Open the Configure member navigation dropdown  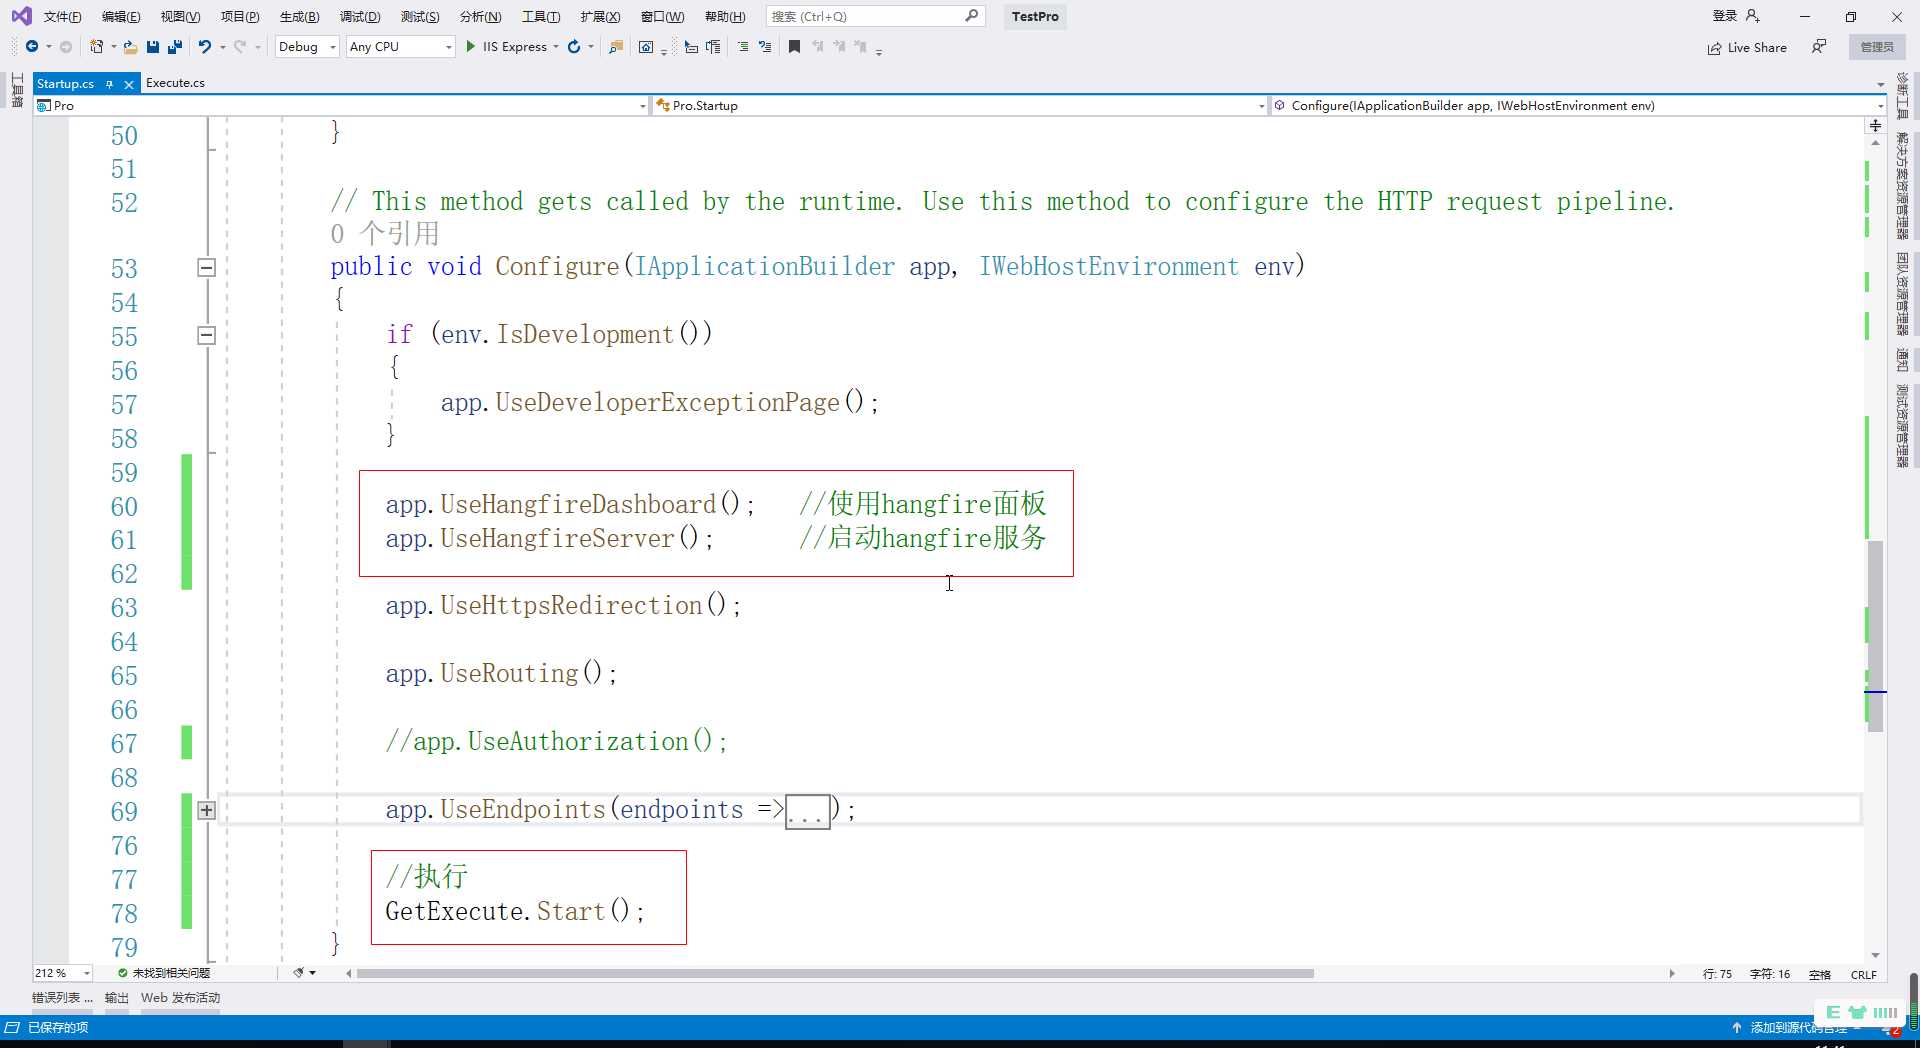[1578, 105]
